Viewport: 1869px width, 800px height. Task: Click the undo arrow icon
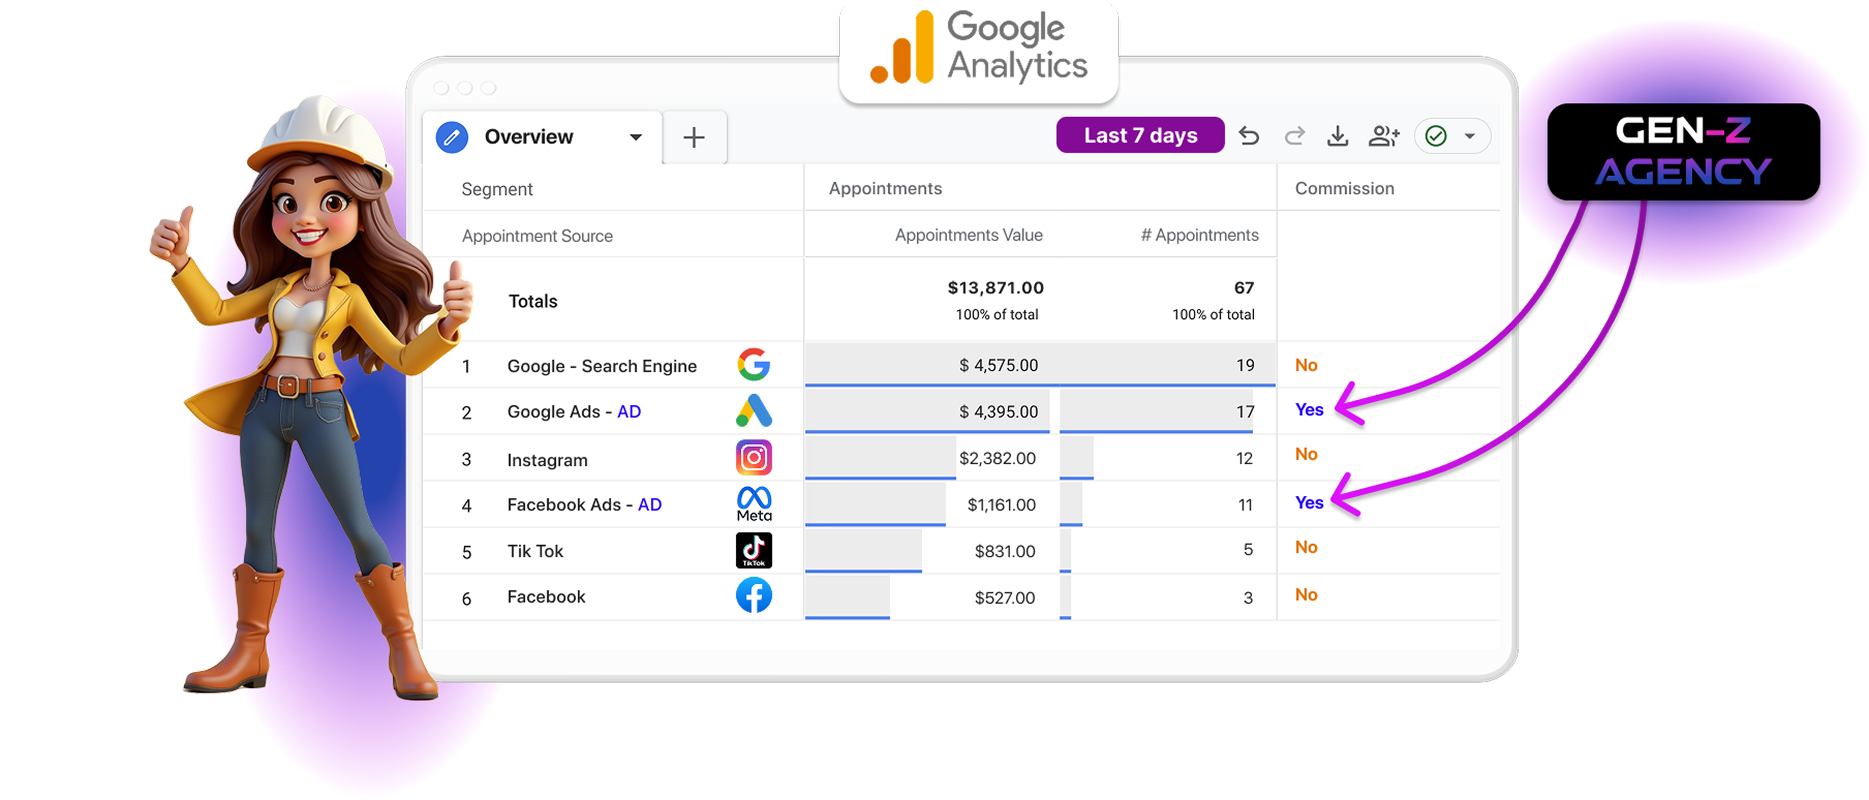coord(1249,136)
